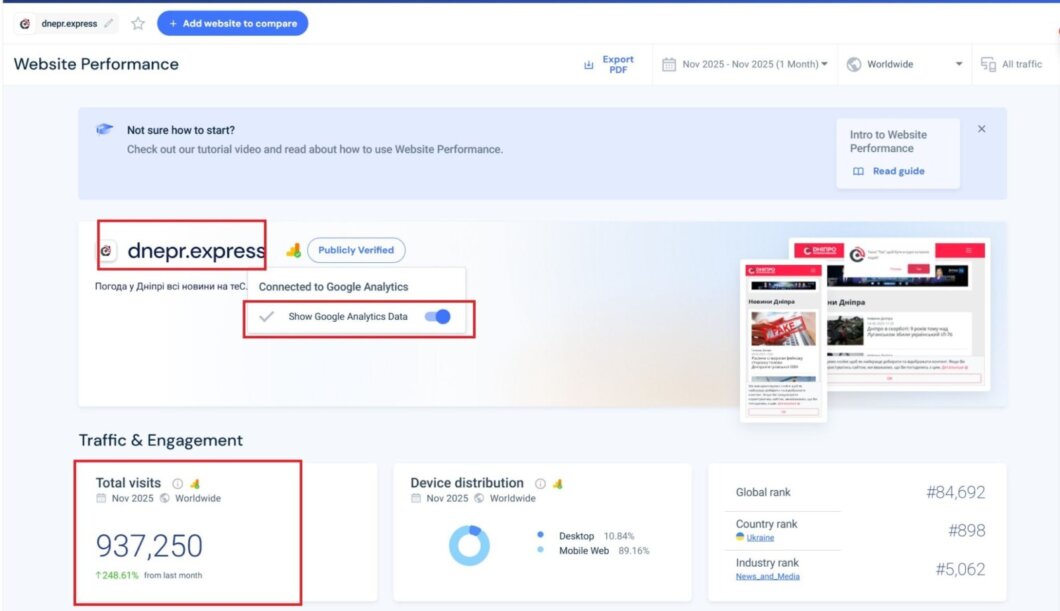Open the Nov 2025 date range dropdown
The height and width of the screenshot is (611, 1060).
click(x=745, y=64)
